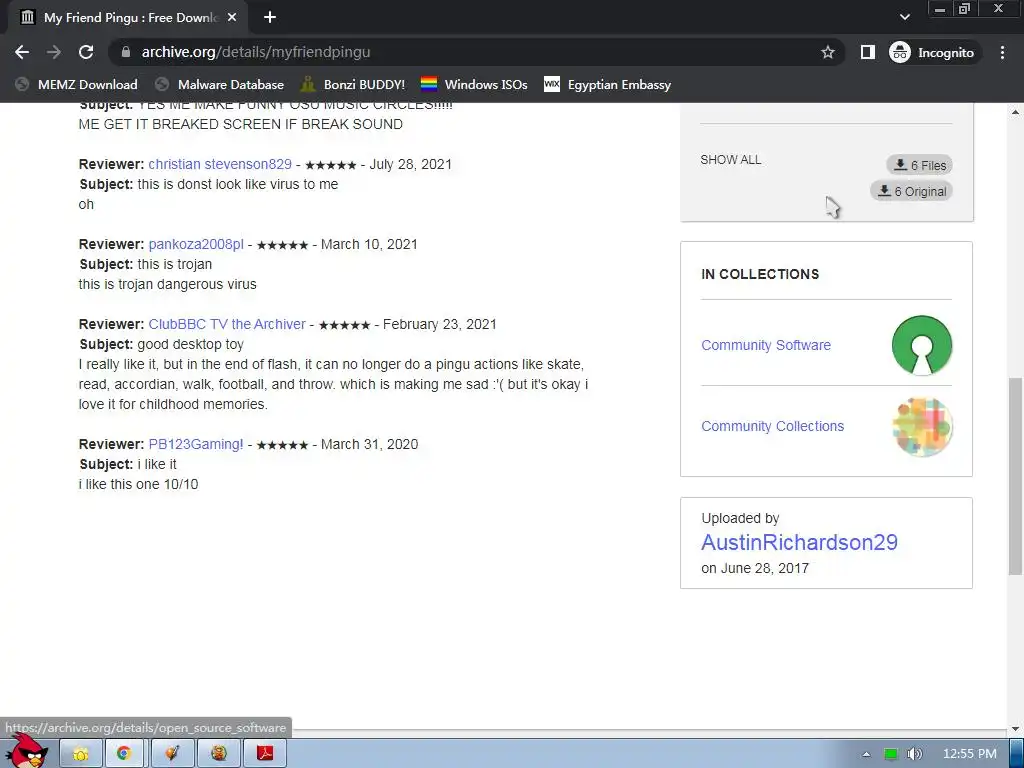Viewport: 1024px width, 768px height.
Task: Download the 6 Files button
Action: click(920, 165)
